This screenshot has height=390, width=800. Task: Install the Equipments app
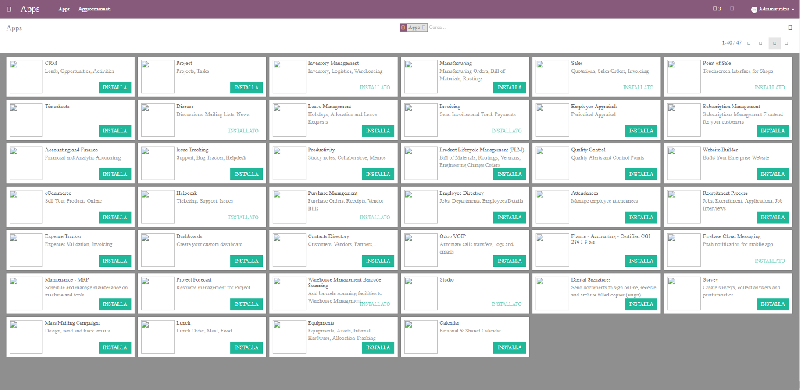[378, 348]
